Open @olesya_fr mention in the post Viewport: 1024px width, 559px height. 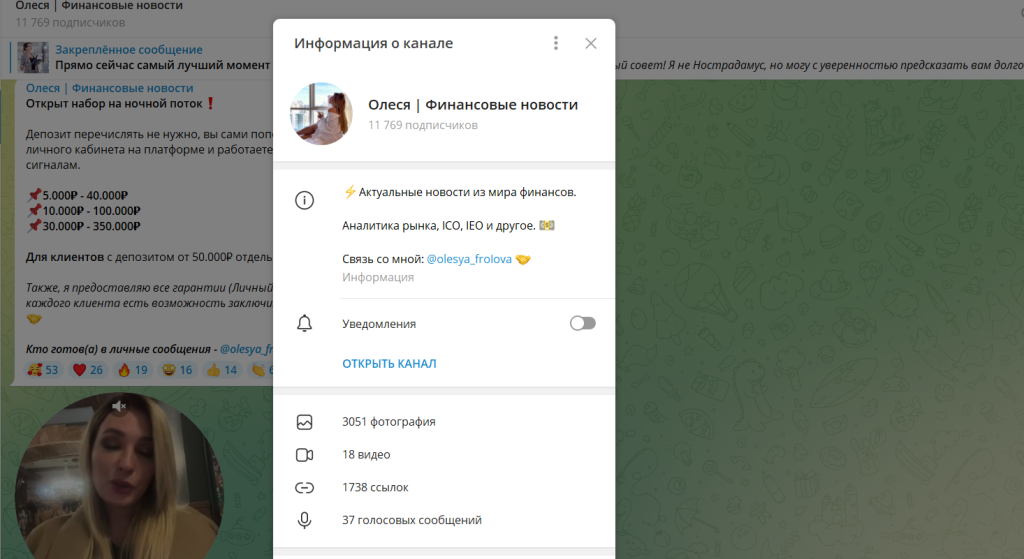(246, 349)
